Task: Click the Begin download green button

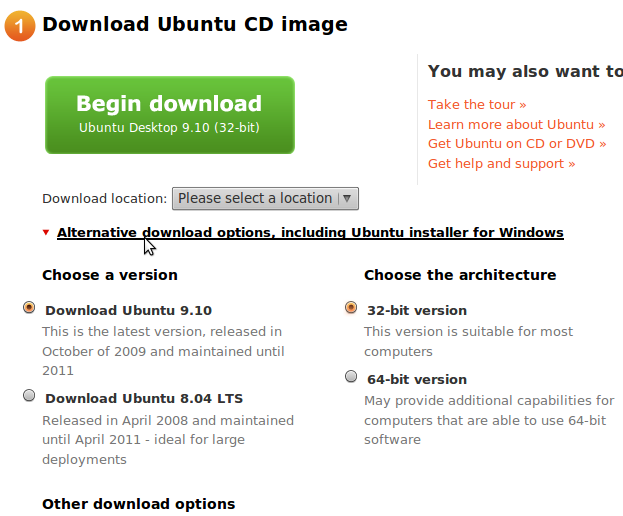Action: click(x=170, y=115)
